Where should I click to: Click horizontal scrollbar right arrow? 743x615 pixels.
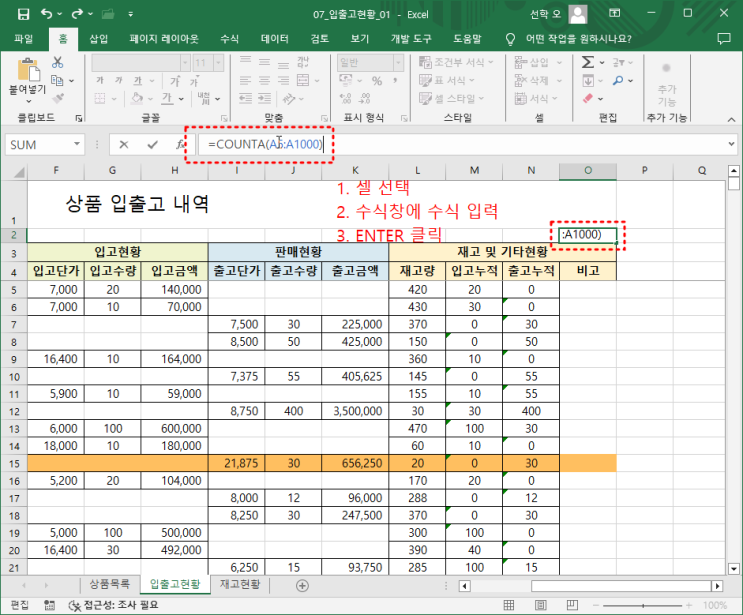(x=717, y=586)
